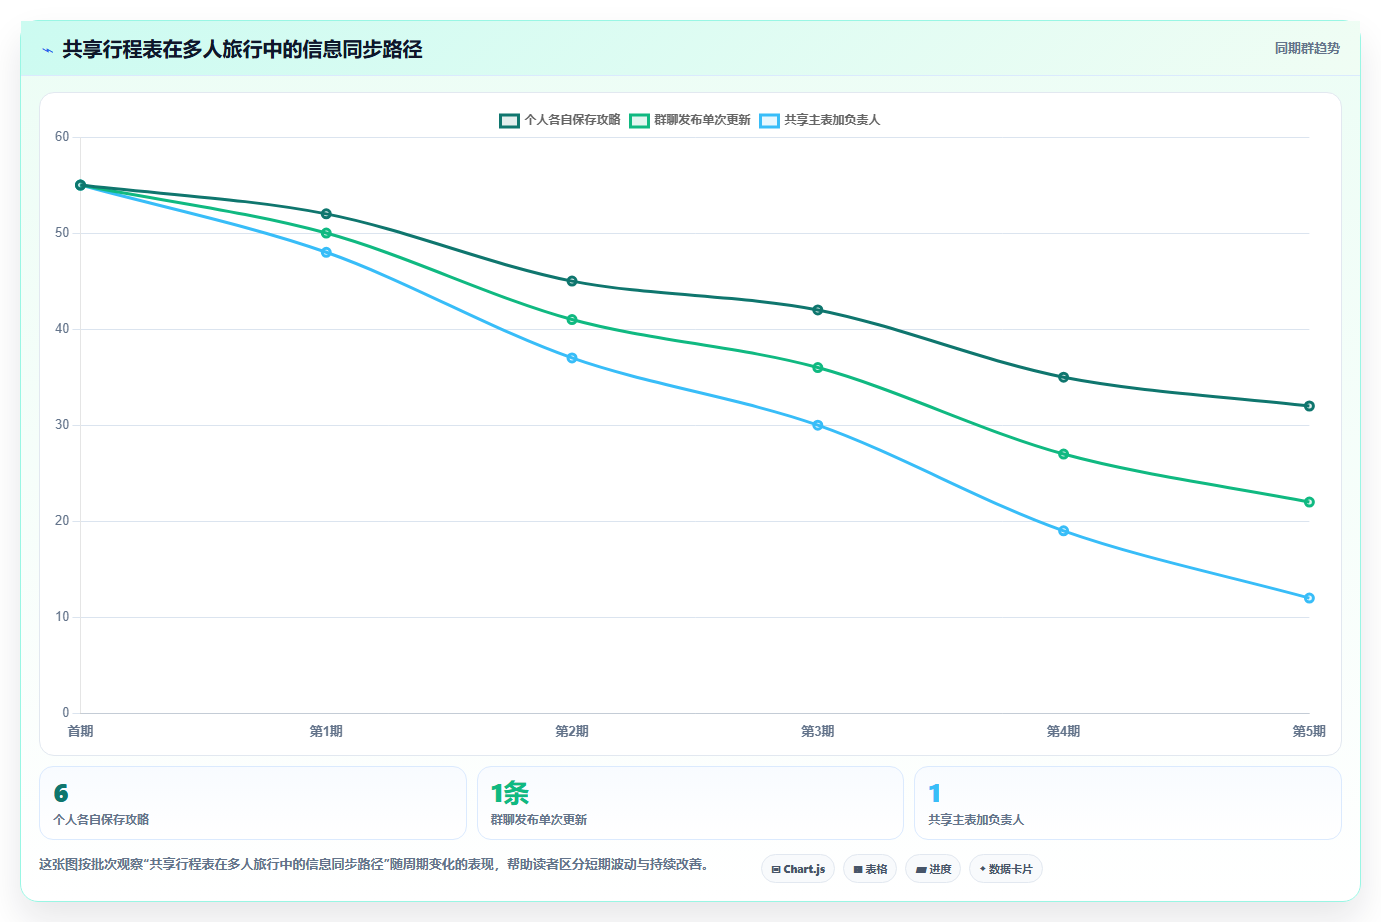The height and width of the screenshot is (922, 1381).
Task: Click the y-axis value 50
Action: pos(62,233)
